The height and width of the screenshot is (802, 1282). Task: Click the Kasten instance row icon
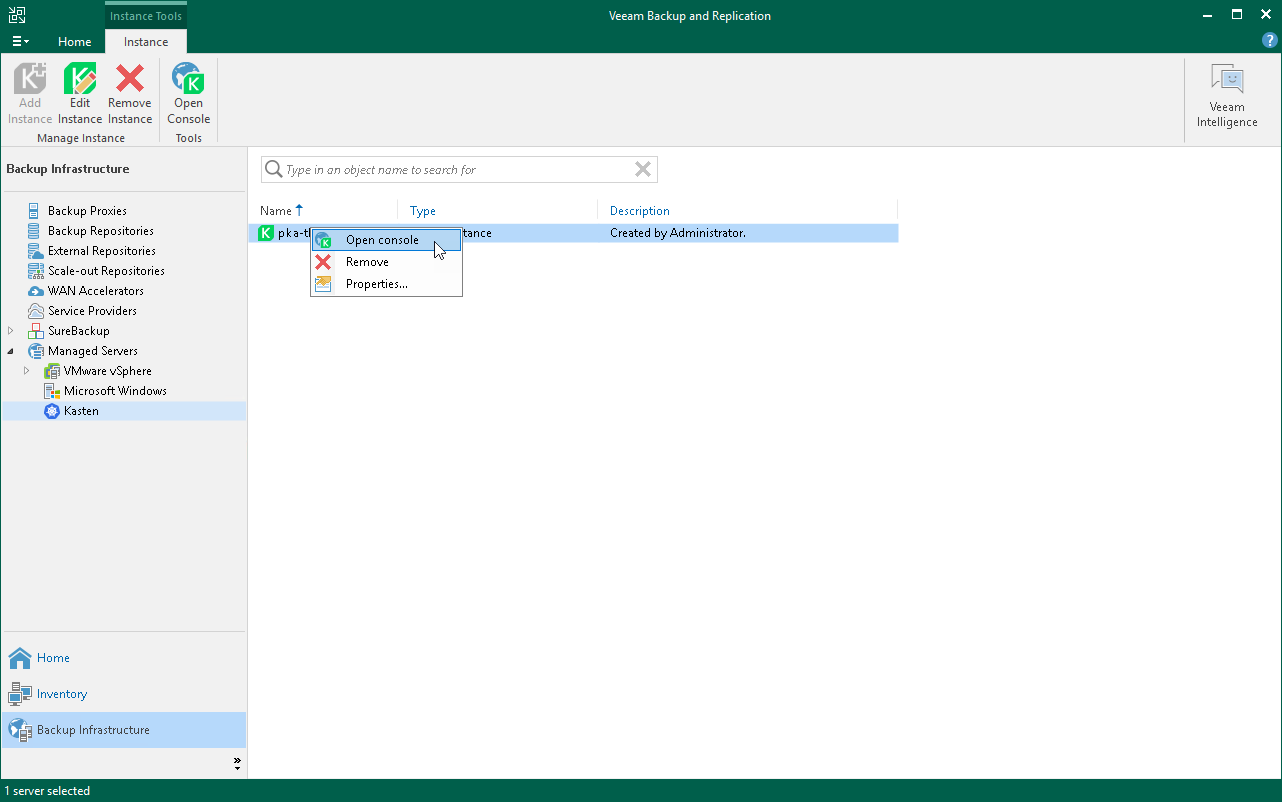pos(266,233)
